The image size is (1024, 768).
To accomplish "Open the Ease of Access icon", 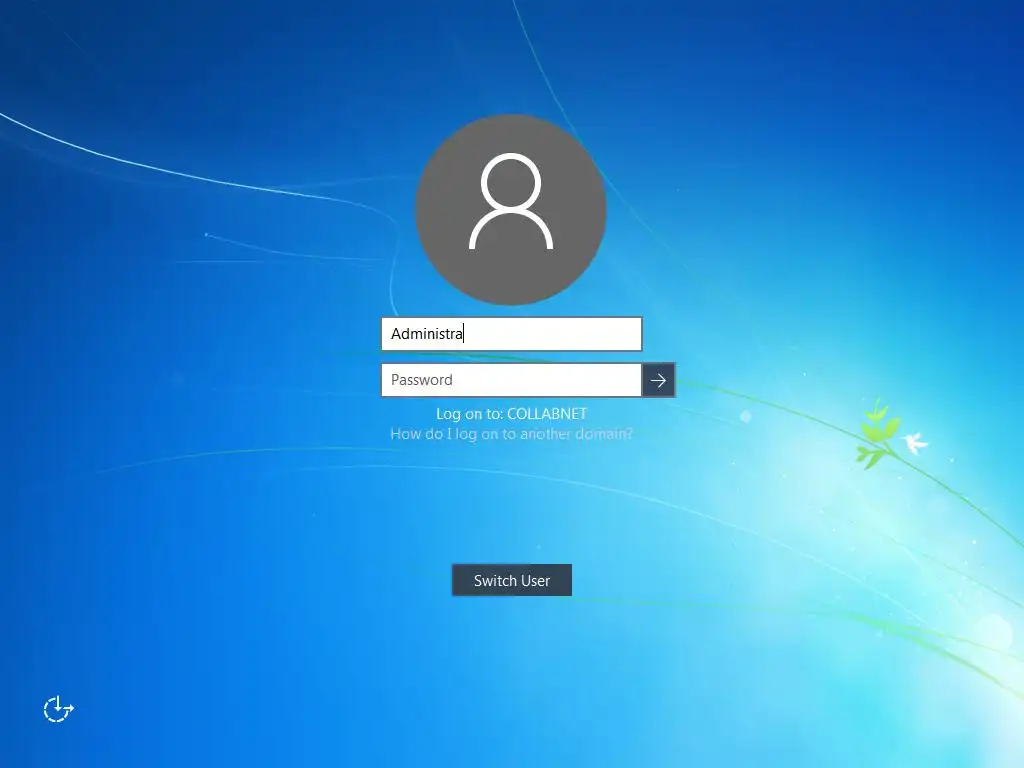I will pyautogui.click(x=59, y=709).
